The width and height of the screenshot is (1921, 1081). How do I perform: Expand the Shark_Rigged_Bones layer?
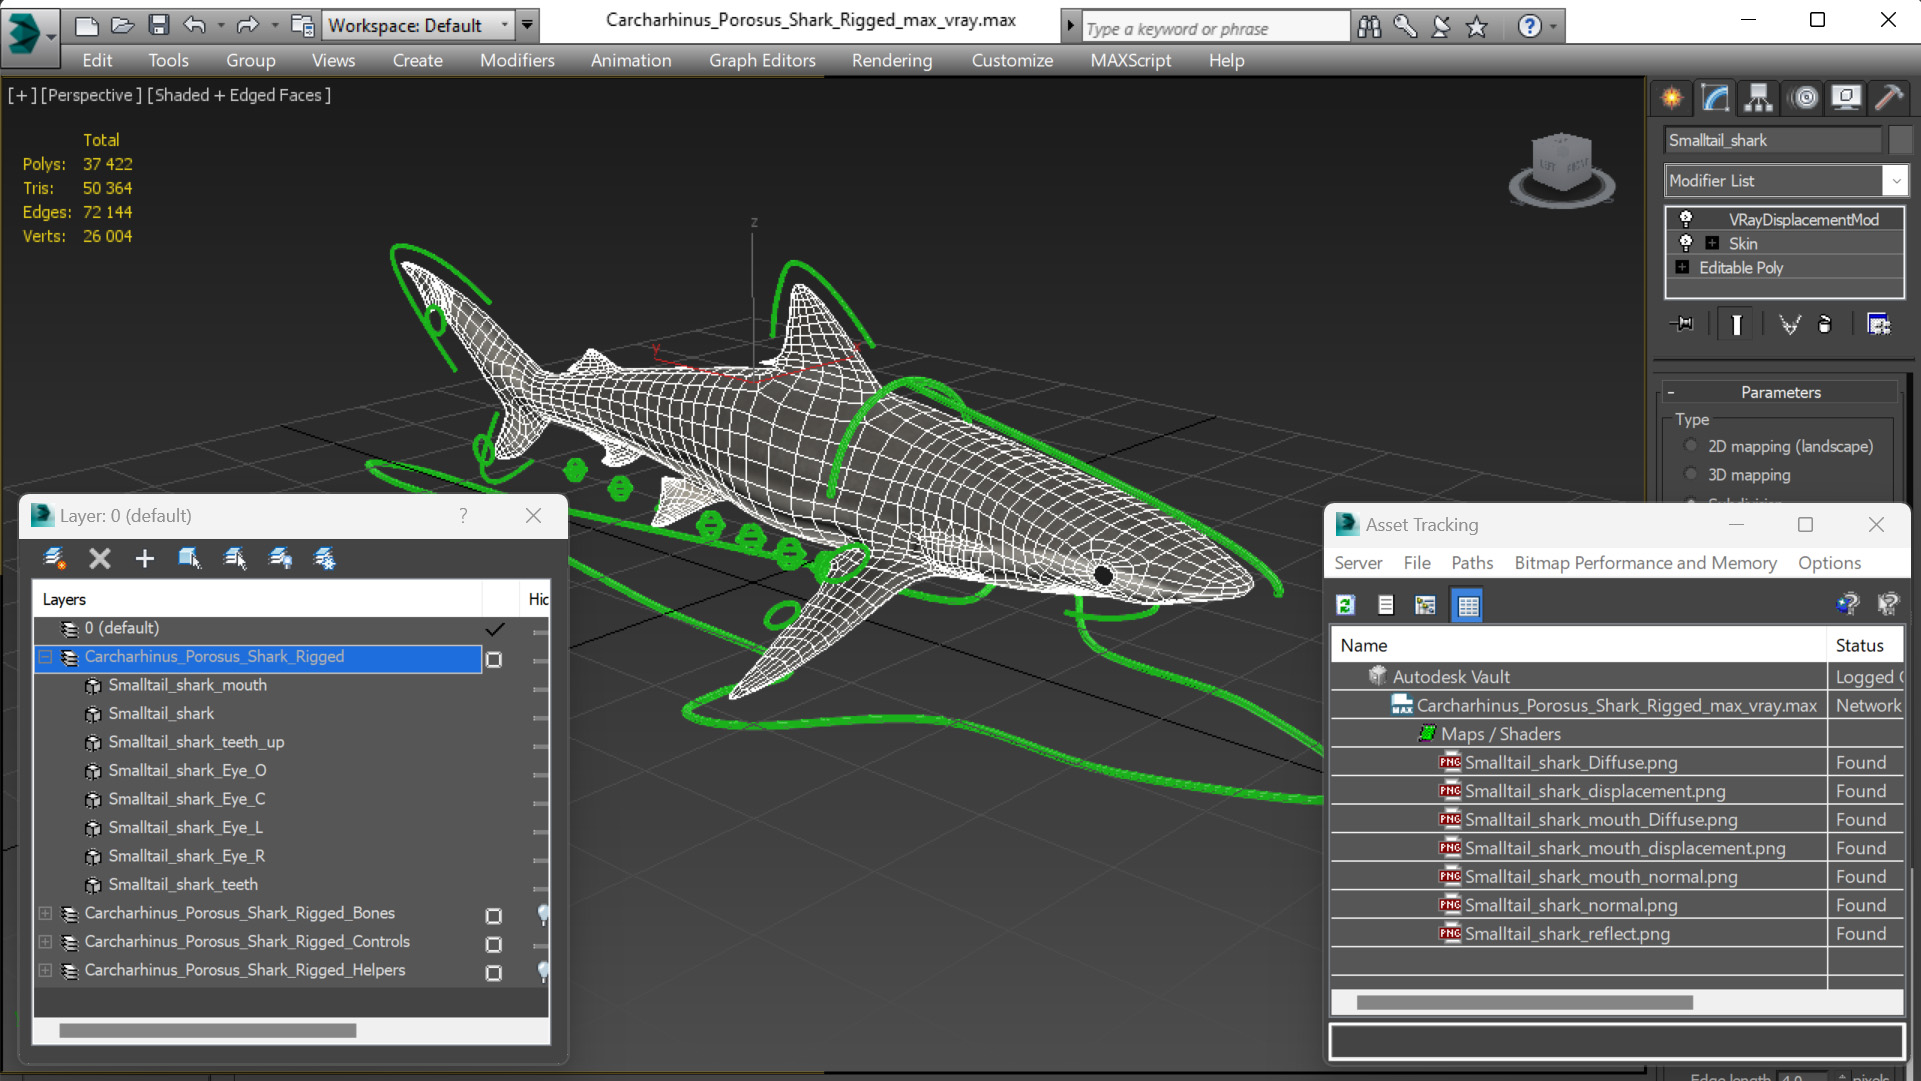(x=45, y=913)
